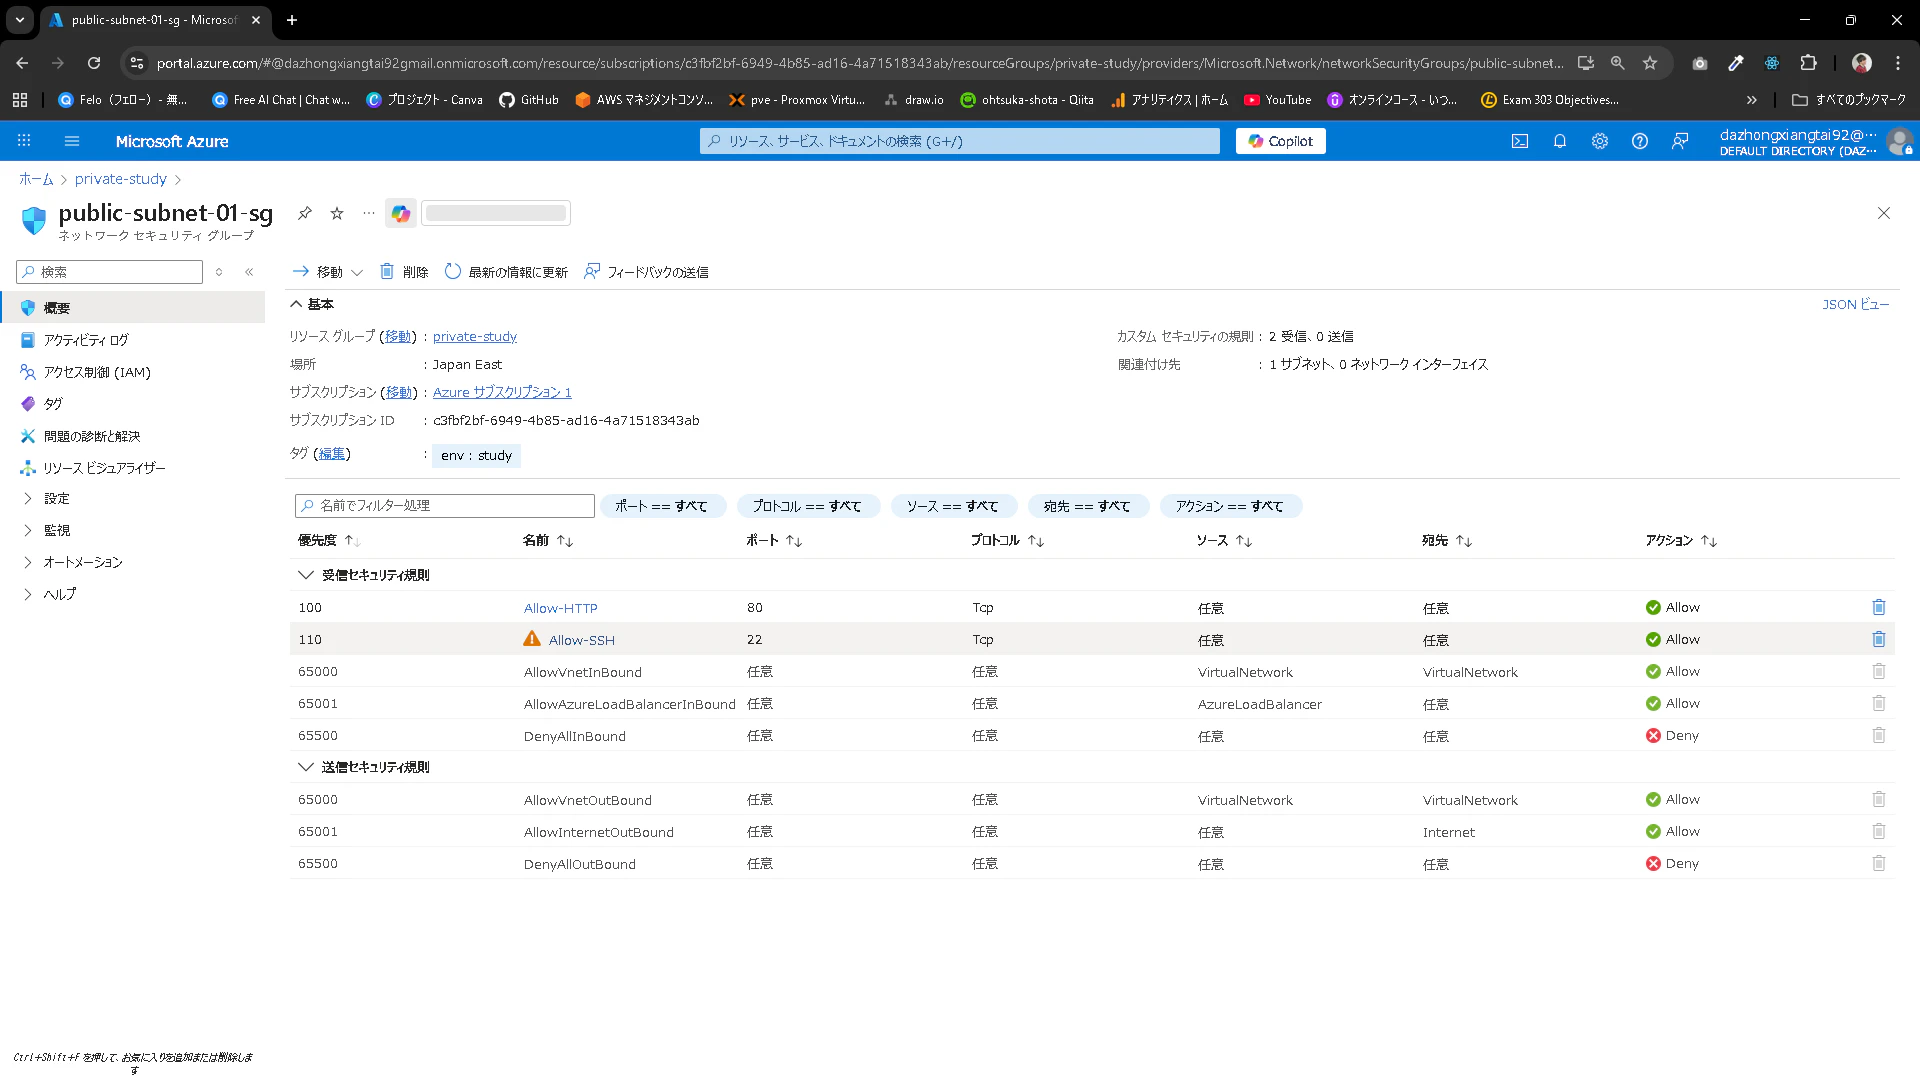The image size is (1920, 1080).
Task: Open the Allow-SSH rule link
Action: [581, 640]
